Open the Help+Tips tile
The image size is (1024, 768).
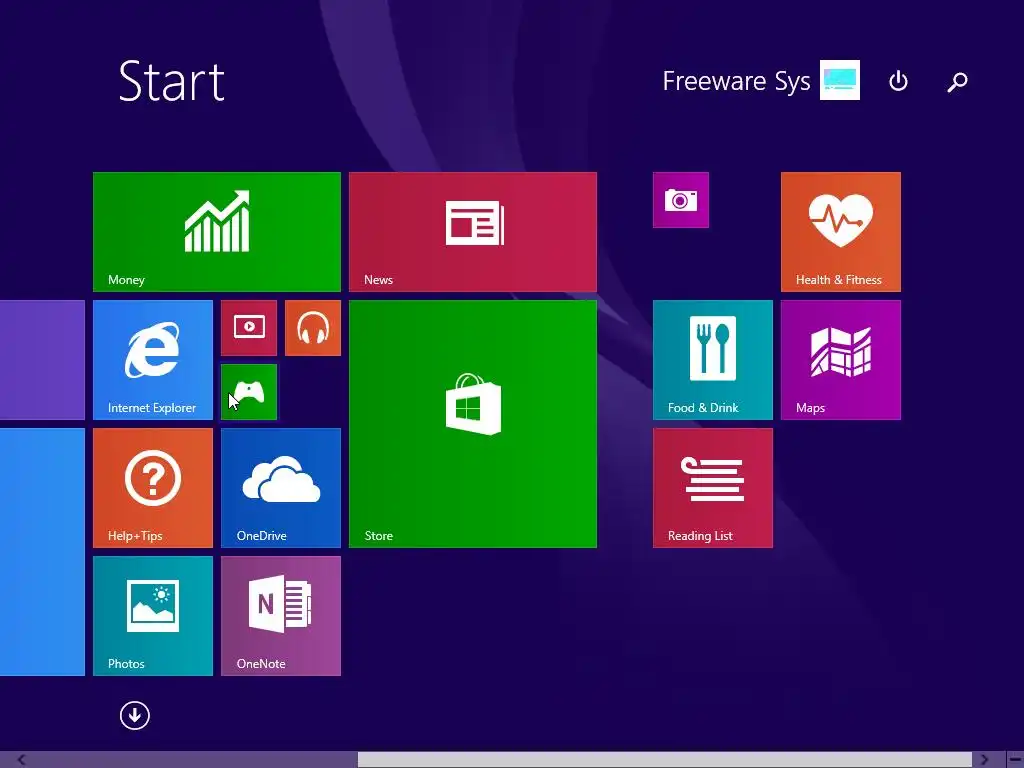[x=153, y=488]
